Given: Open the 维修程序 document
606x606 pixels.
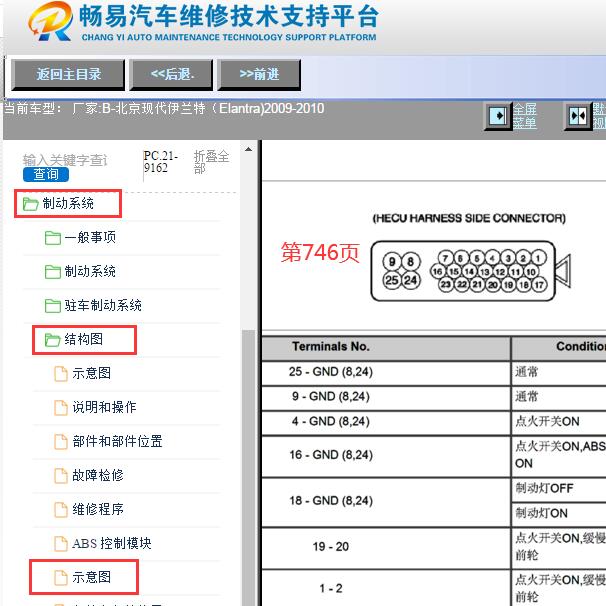Looking at the screenshot, I should (x=98, y=509).
